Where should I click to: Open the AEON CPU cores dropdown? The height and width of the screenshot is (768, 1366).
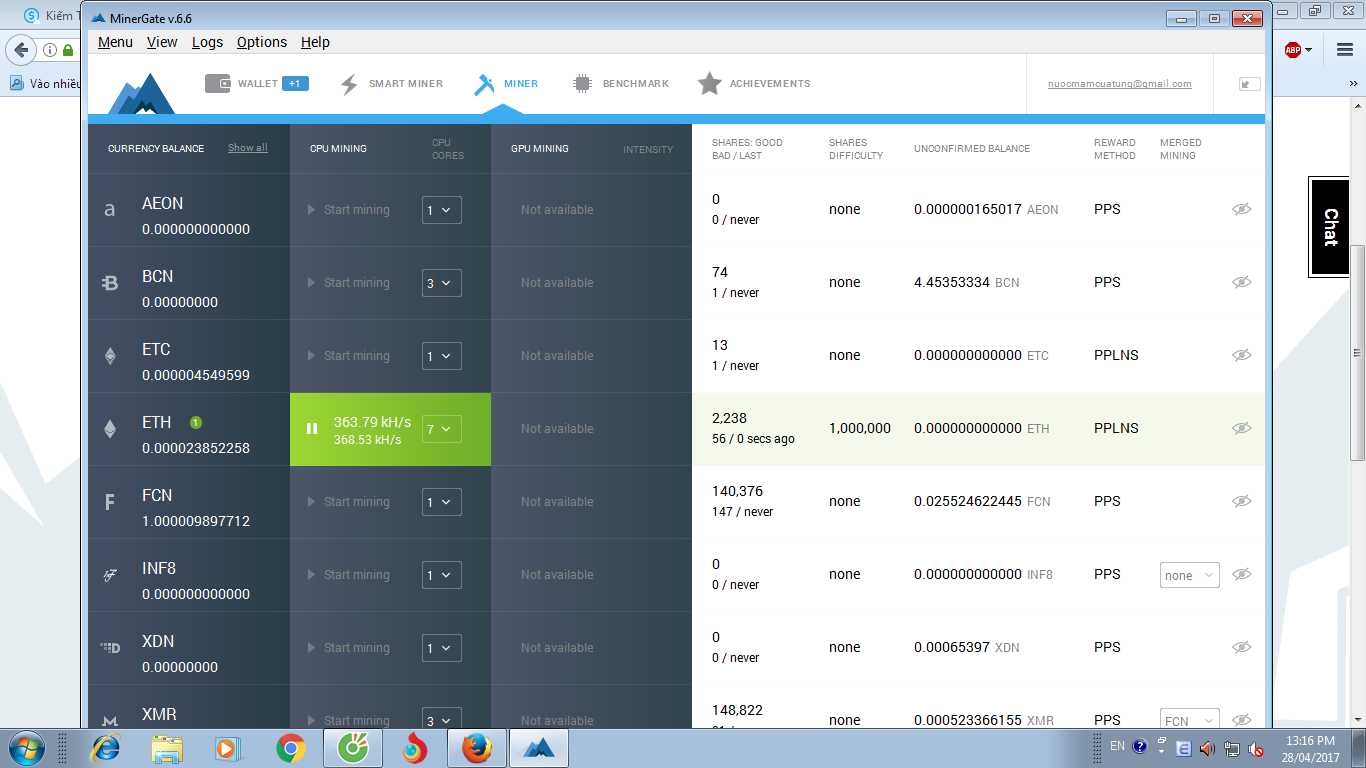[x=442, y=210]
